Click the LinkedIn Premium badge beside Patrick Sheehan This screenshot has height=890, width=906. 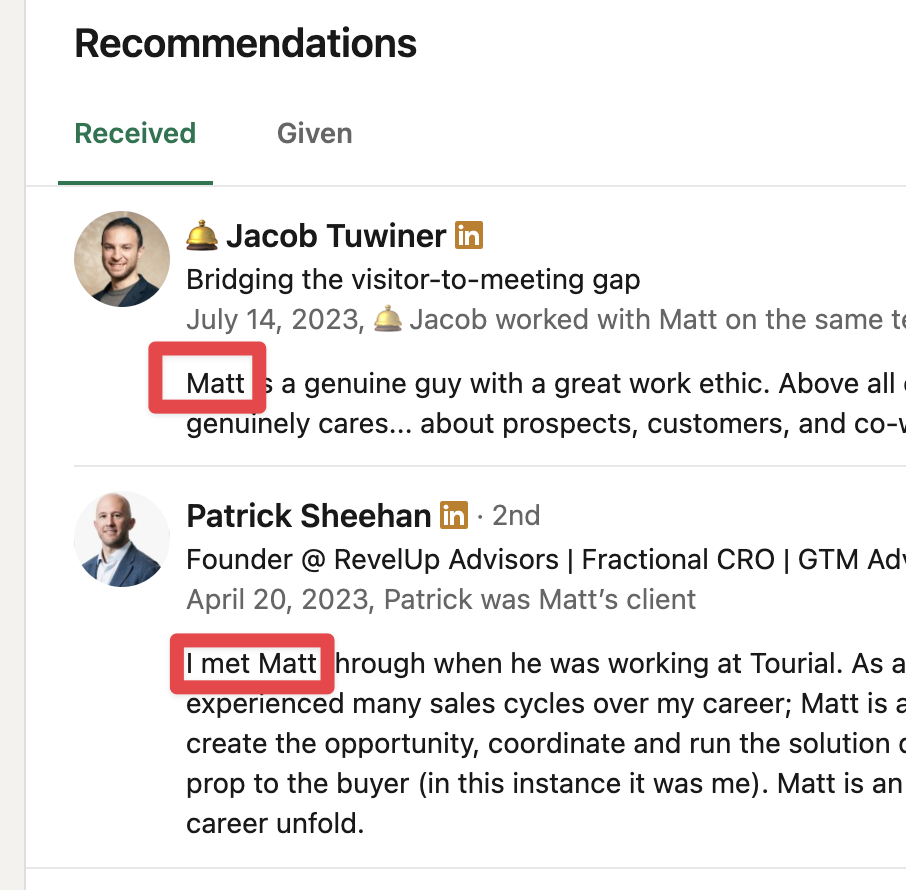pos(454,515)
